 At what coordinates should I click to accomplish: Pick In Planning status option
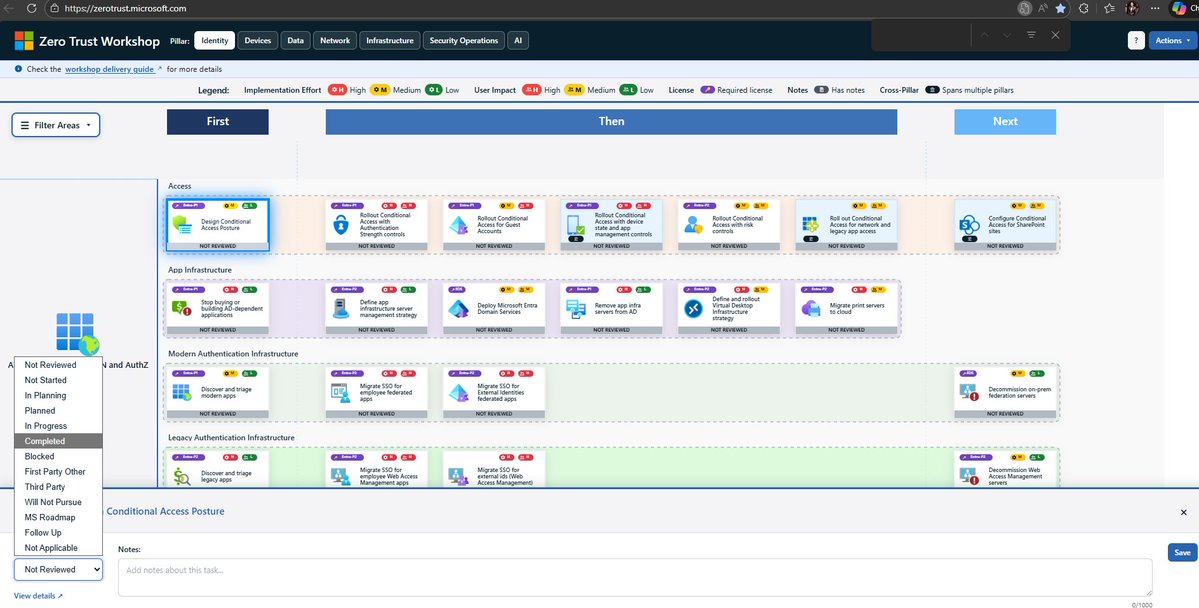pyautogui.click(x=58, y=395)
